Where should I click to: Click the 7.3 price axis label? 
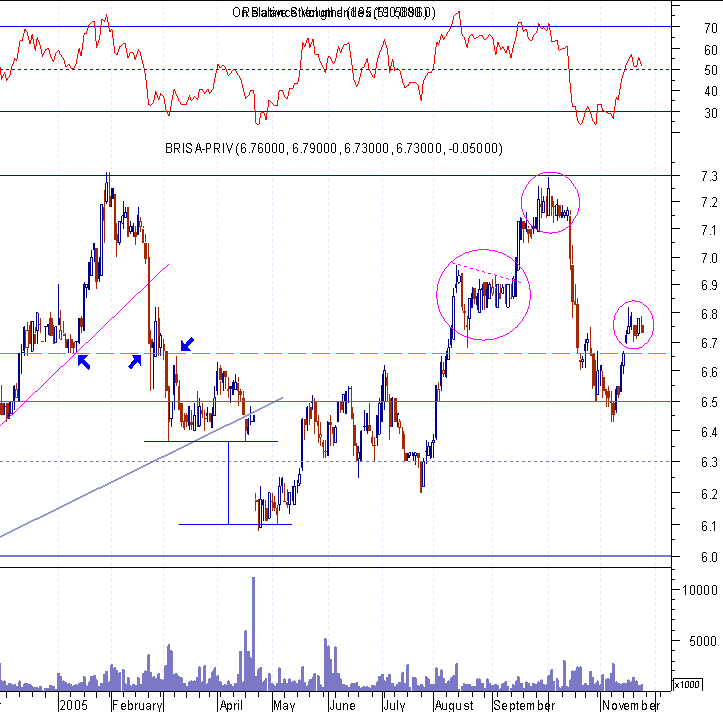(709, 176)
